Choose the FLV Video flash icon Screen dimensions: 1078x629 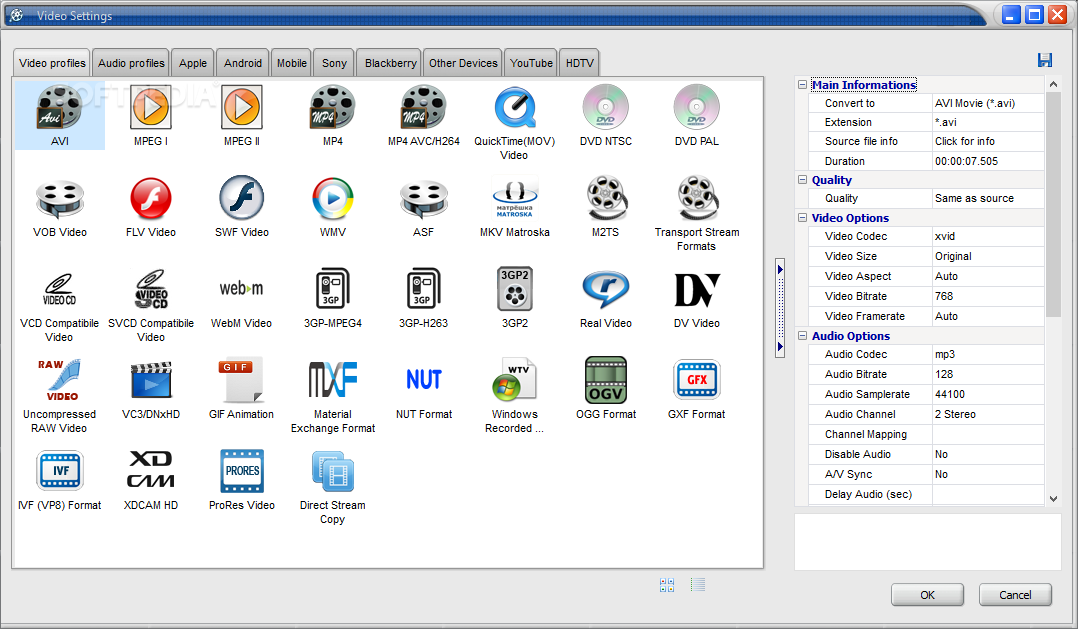tap(151, 199)
